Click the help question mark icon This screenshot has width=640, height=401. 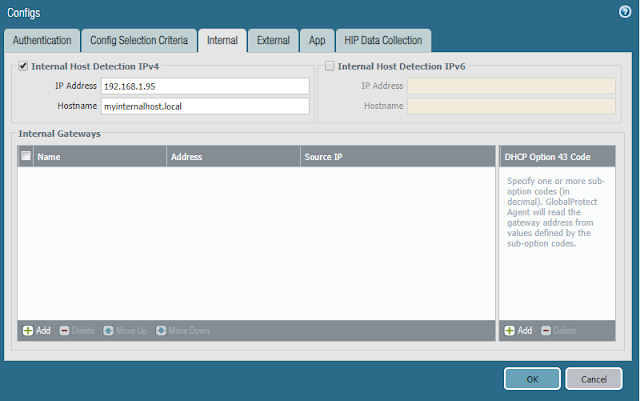pyautogui.click(x=625, y=11)
